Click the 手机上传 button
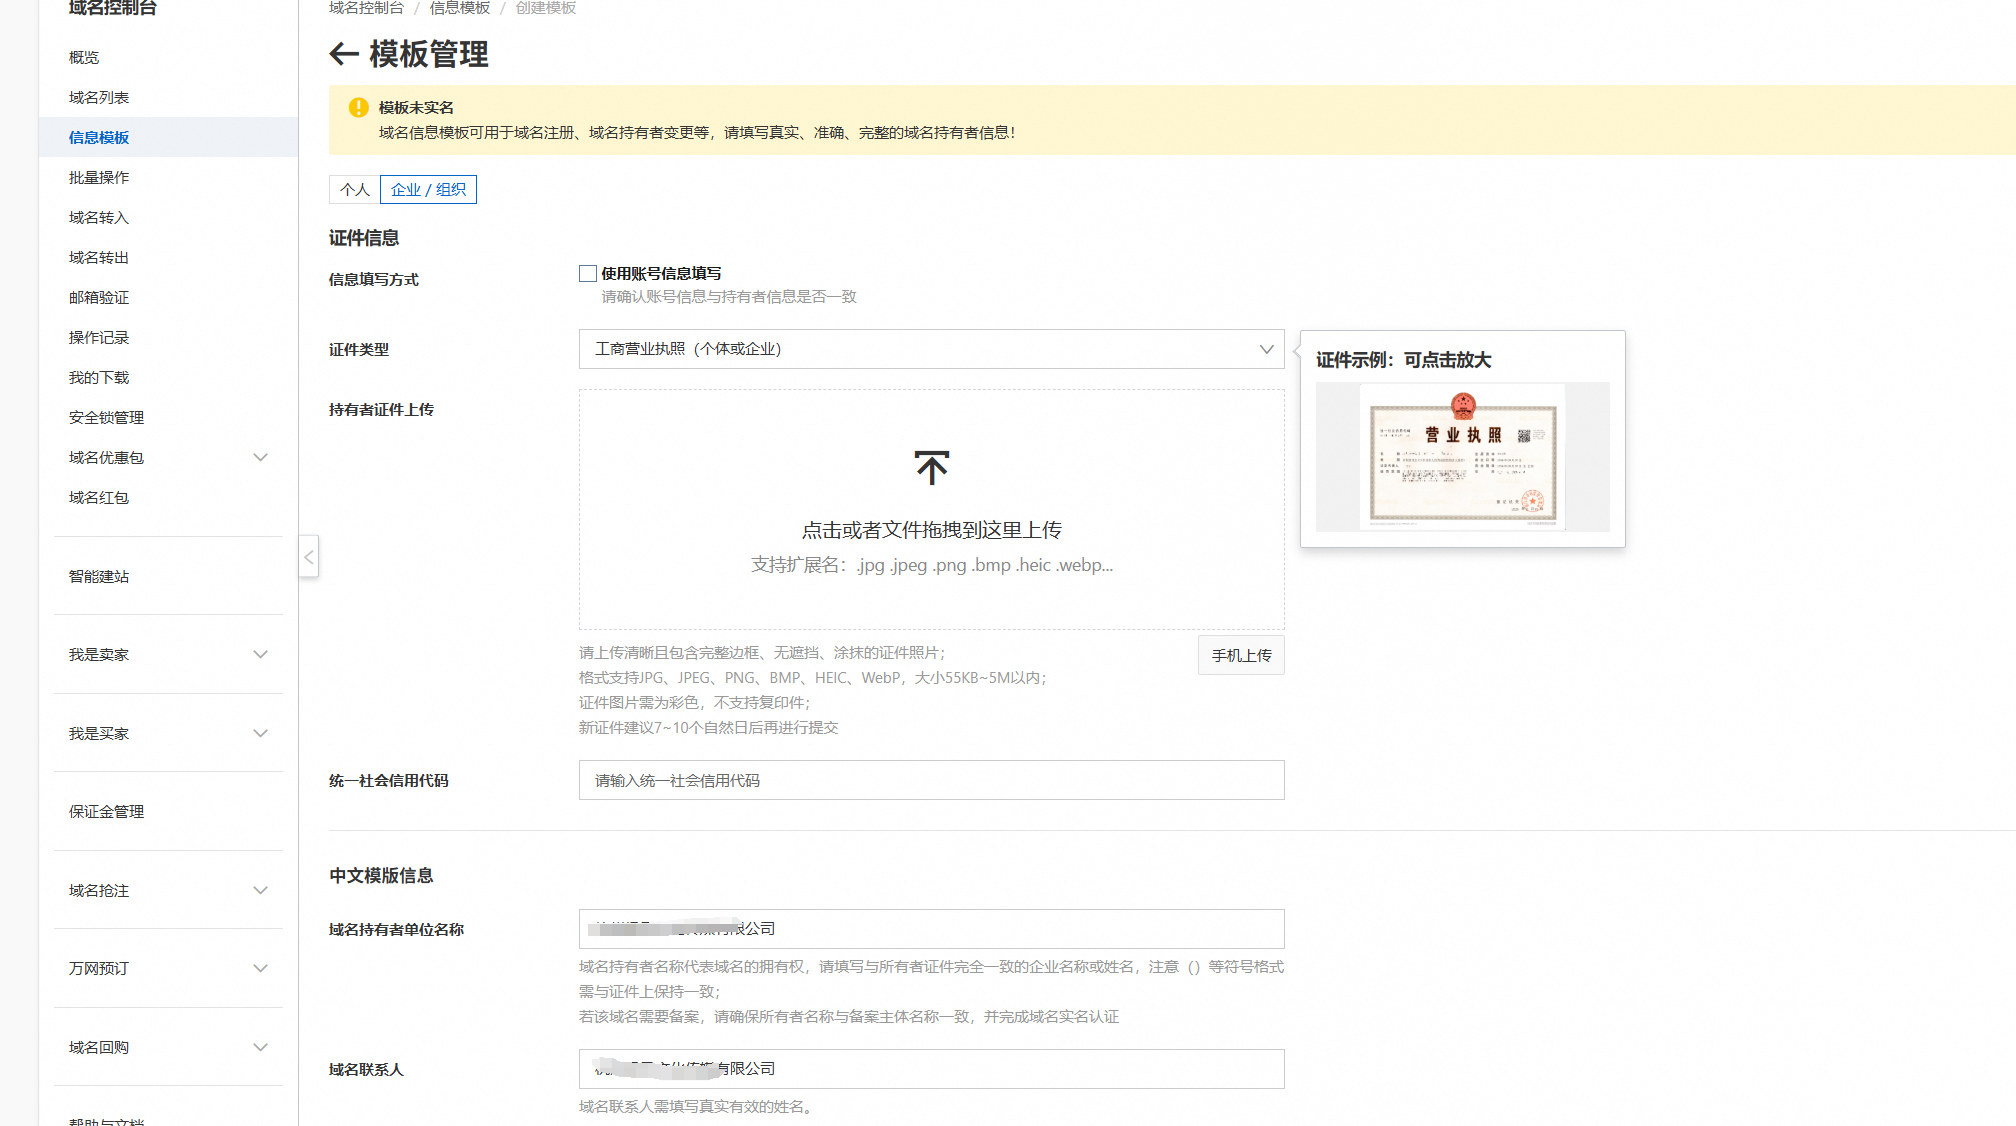 point(1241,656)
